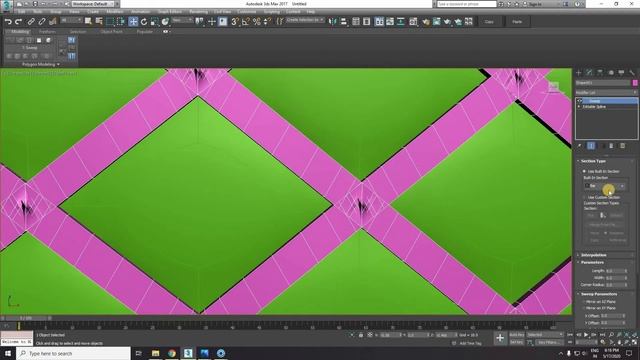Switch to the Object Paint ribbon tab
Viewport: 640px width, 360px height.
pos(111,31)
